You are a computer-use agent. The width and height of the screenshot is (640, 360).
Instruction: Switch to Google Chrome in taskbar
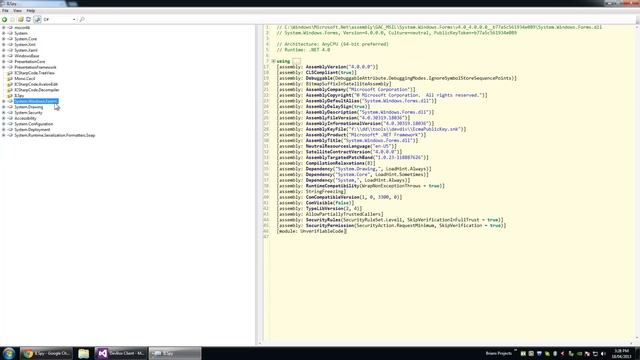46,353
